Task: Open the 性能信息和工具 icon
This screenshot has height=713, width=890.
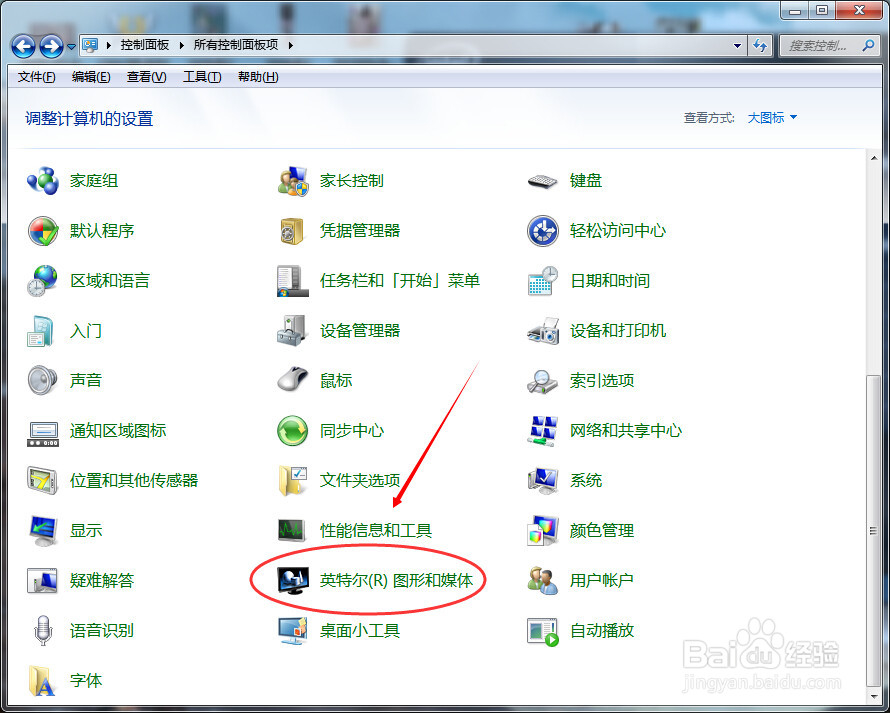Action: [x=293, y=530]
